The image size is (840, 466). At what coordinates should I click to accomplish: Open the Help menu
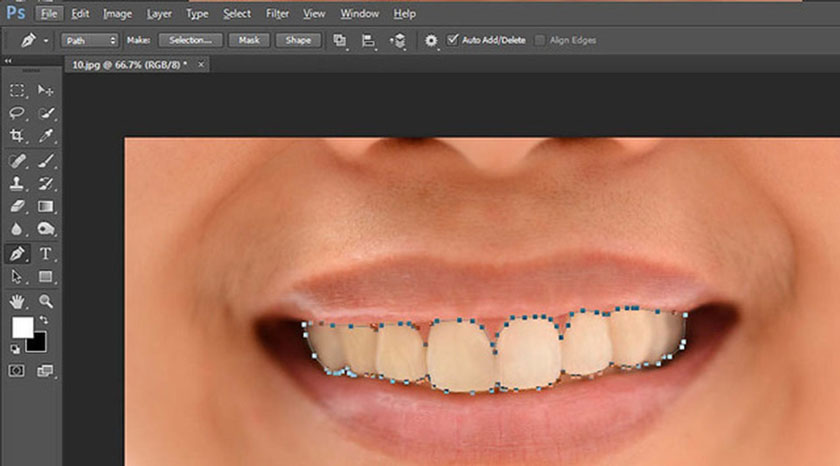click(404, 14)
